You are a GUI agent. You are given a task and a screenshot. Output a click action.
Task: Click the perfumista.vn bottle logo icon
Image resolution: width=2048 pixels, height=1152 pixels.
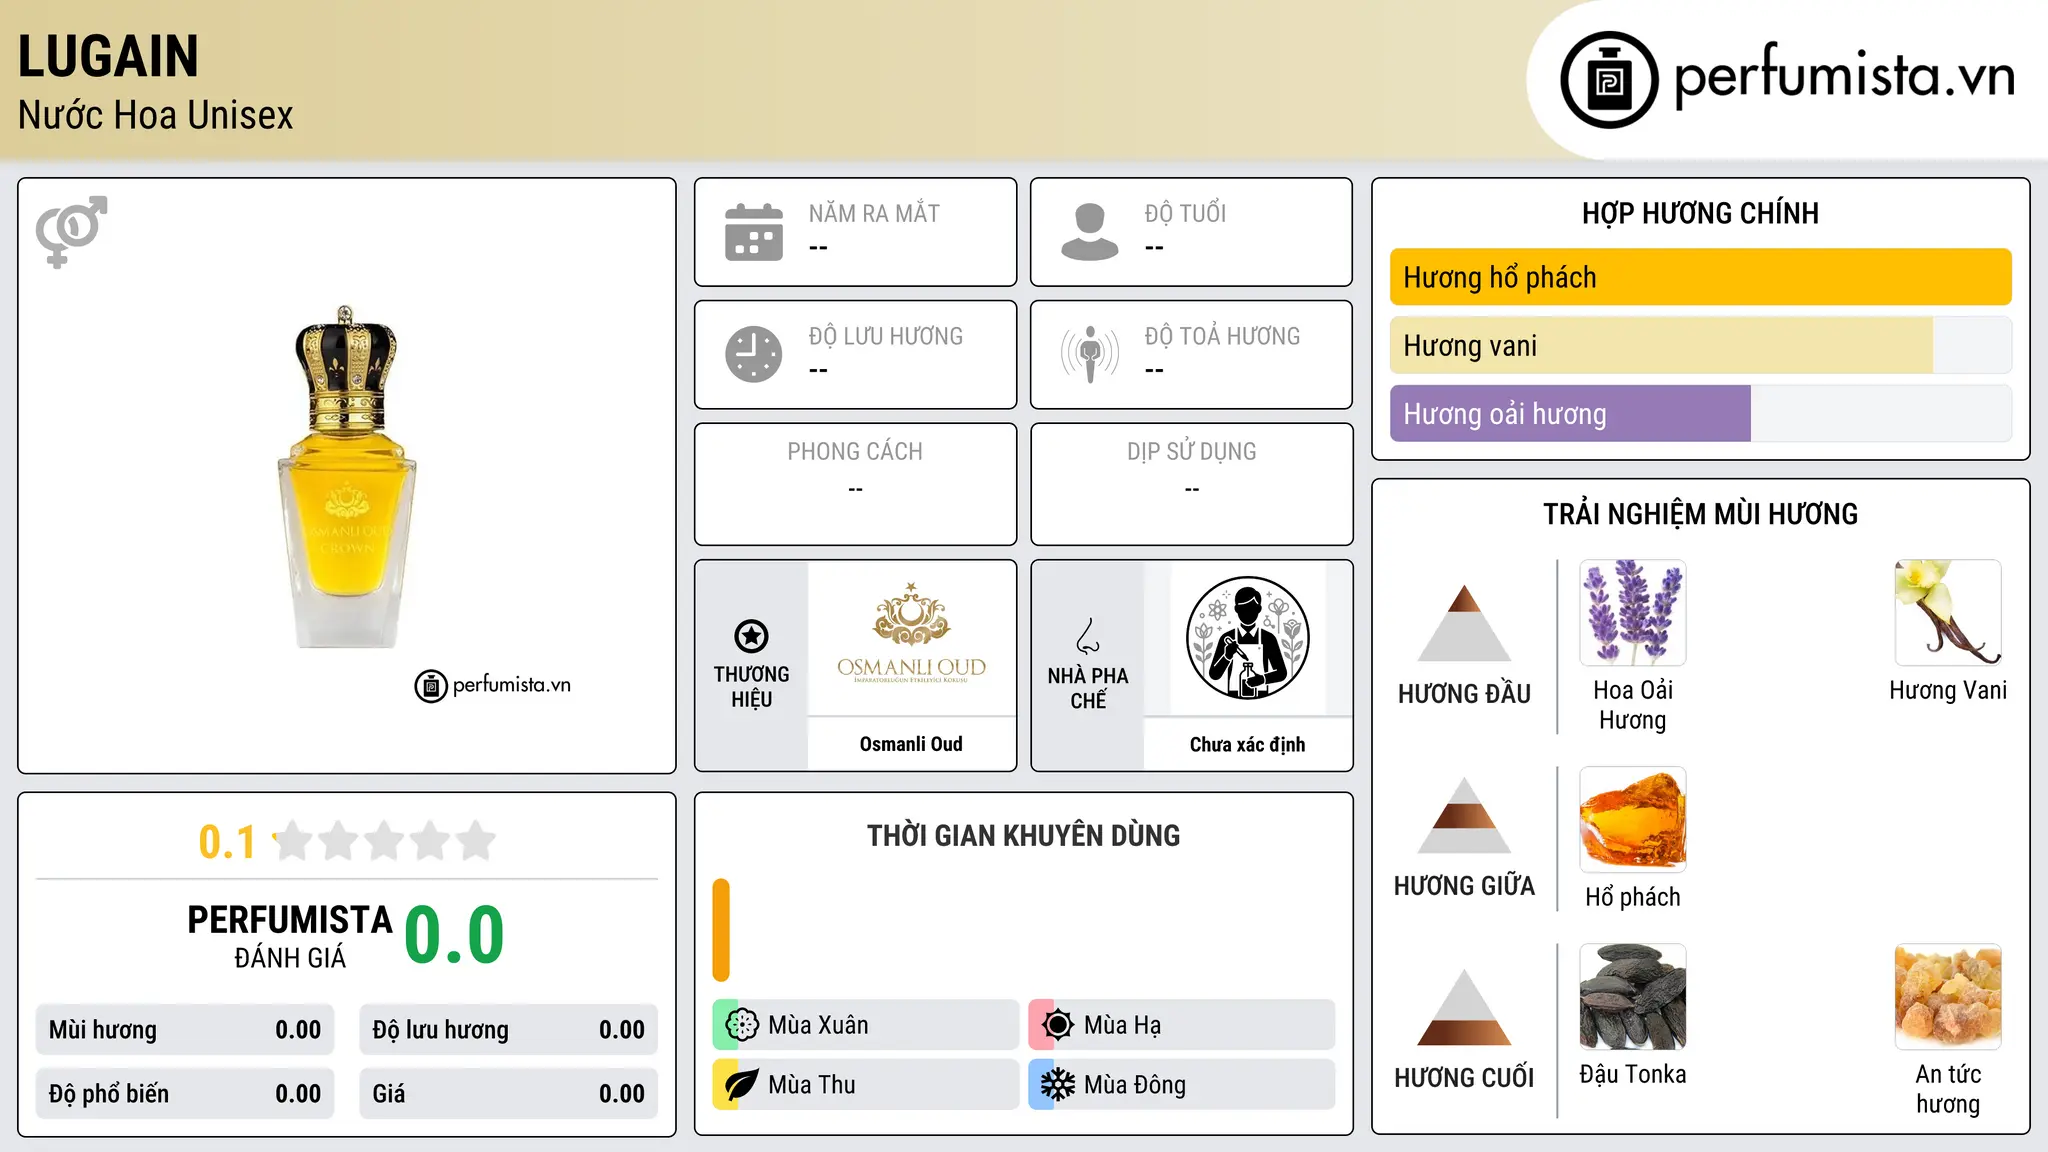coord(1609,80)
